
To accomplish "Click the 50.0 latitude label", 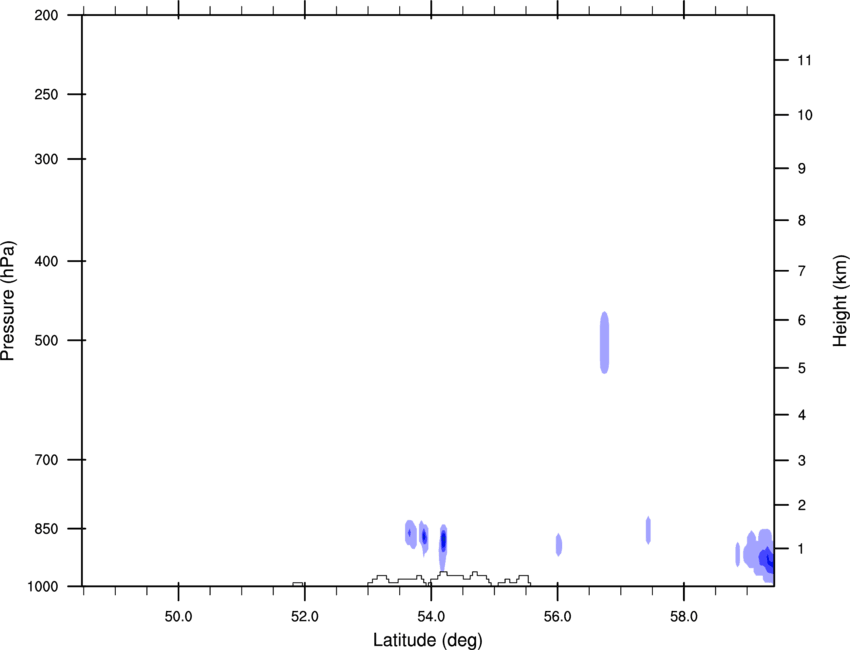I will coord(178,617).
